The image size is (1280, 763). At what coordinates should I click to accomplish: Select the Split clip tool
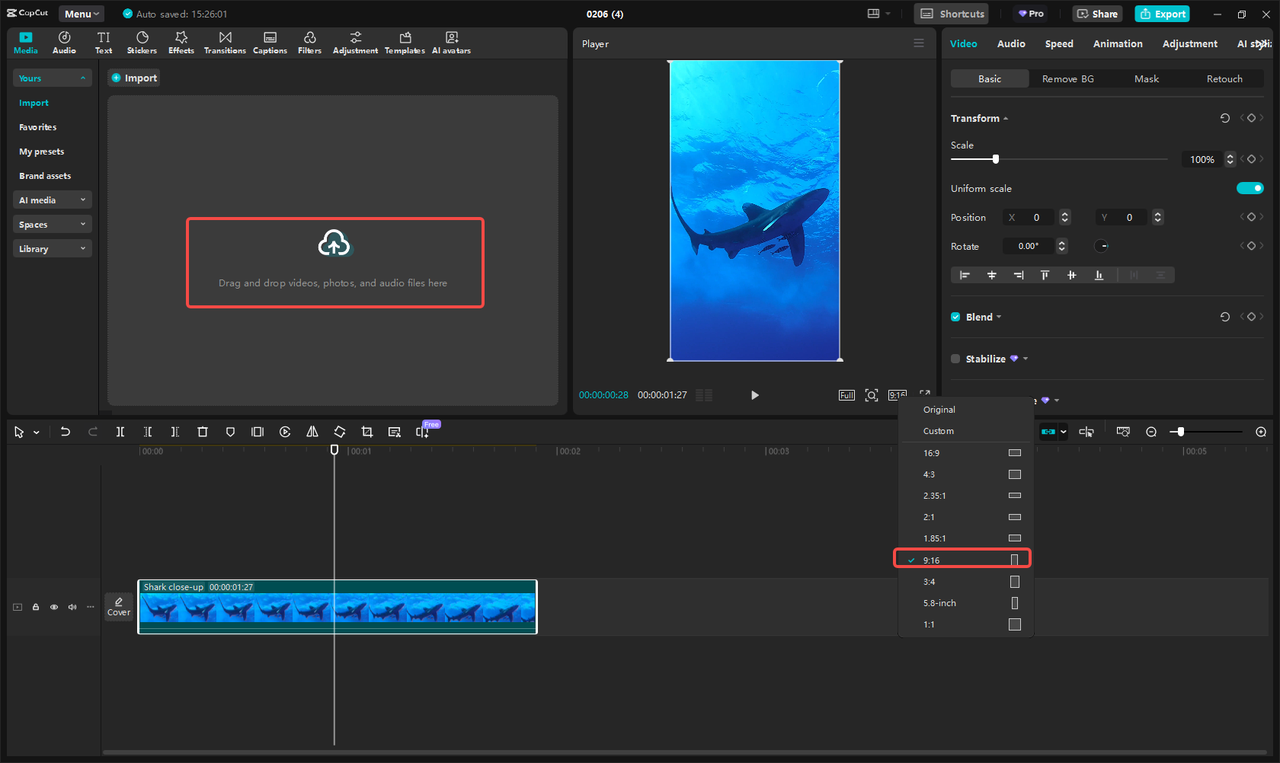point(120,431)
